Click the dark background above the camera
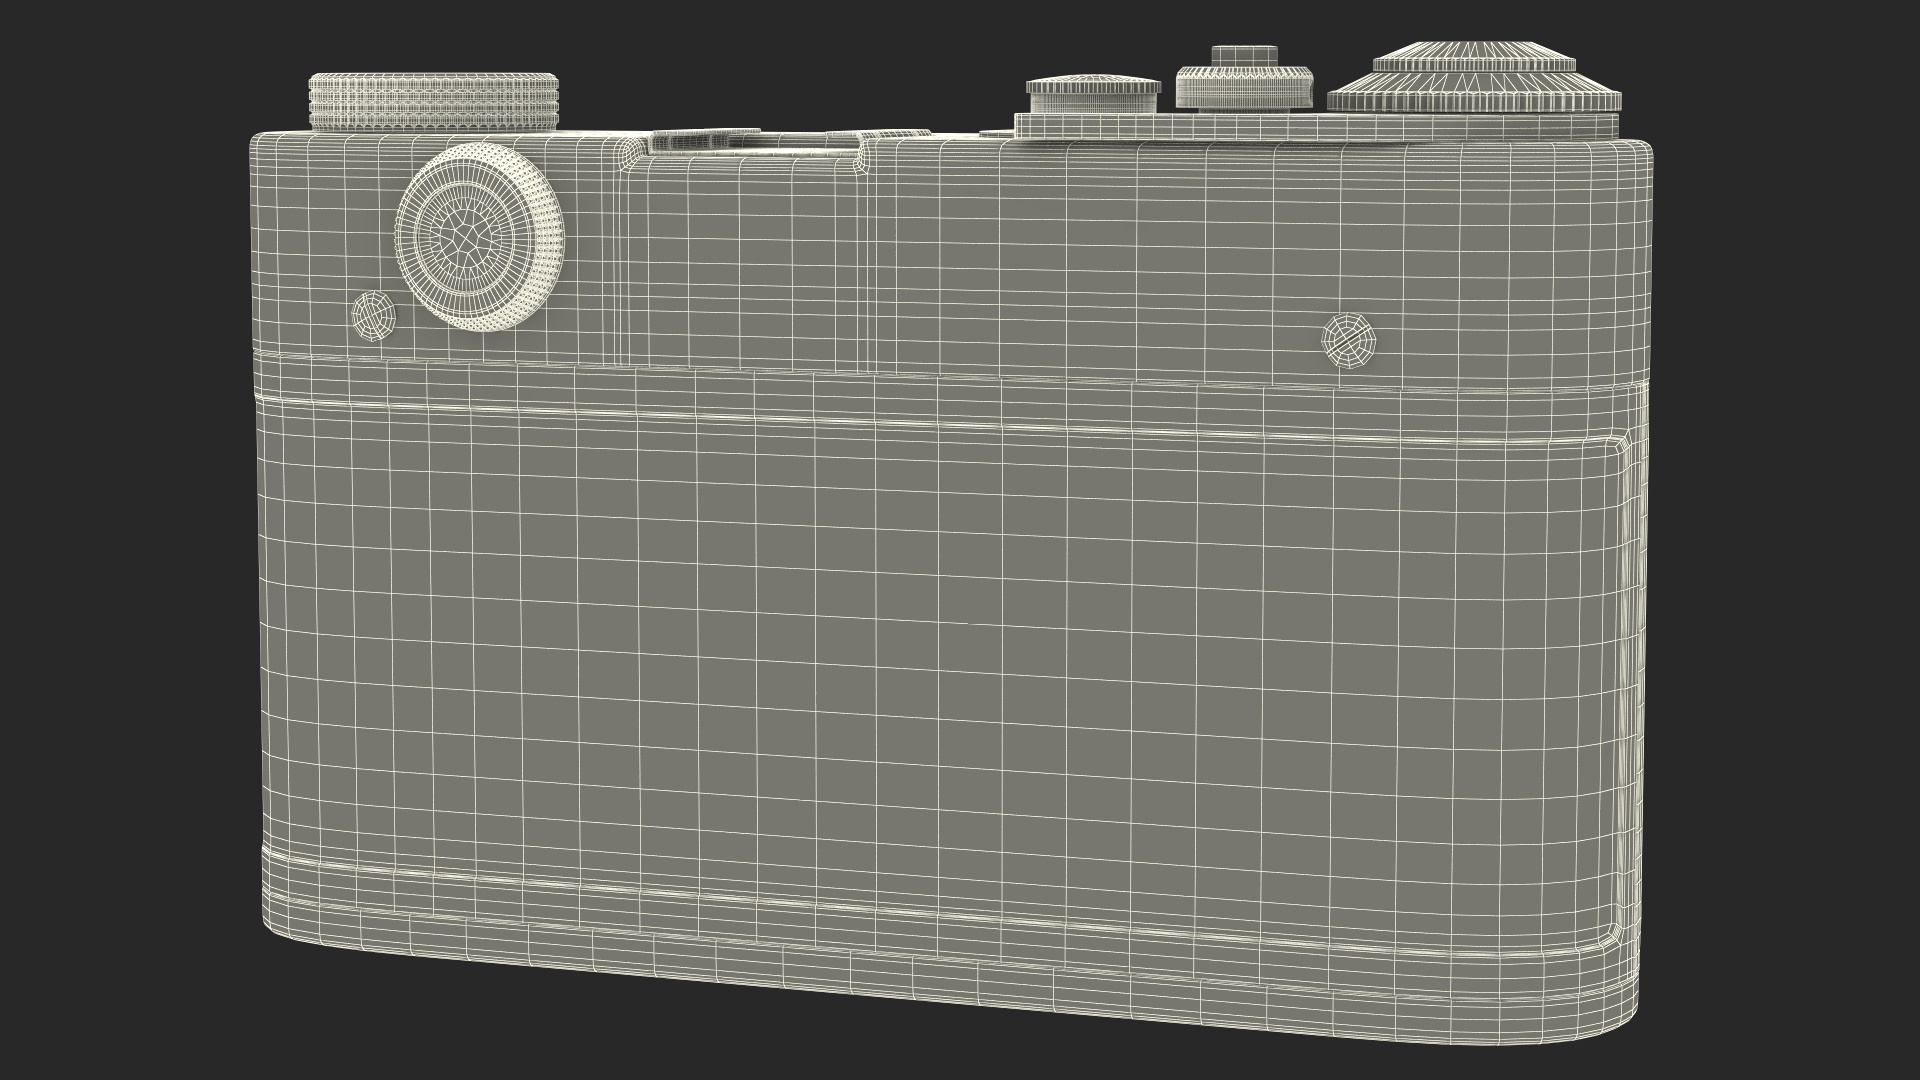1920x1080 pixels. click(x=800, y=50)
